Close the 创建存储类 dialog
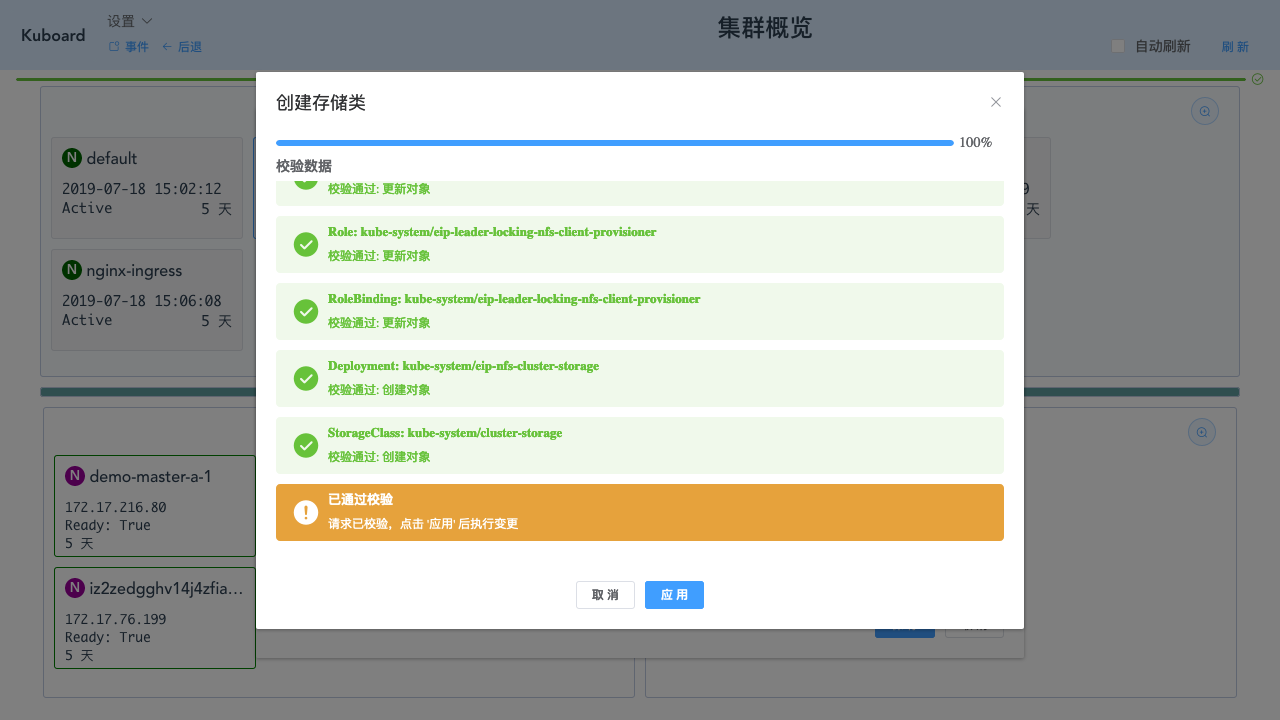The image size is (1280, 720). (995, 102)
